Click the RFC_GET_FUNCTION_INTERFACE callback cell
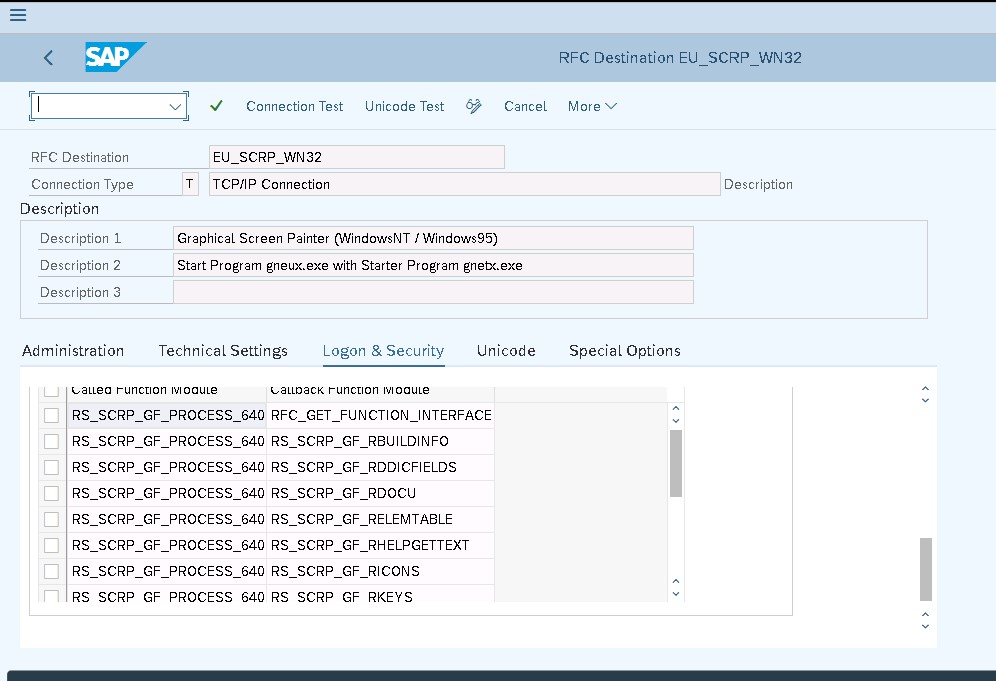Screen dimensions: 996x681 (380, 415)
